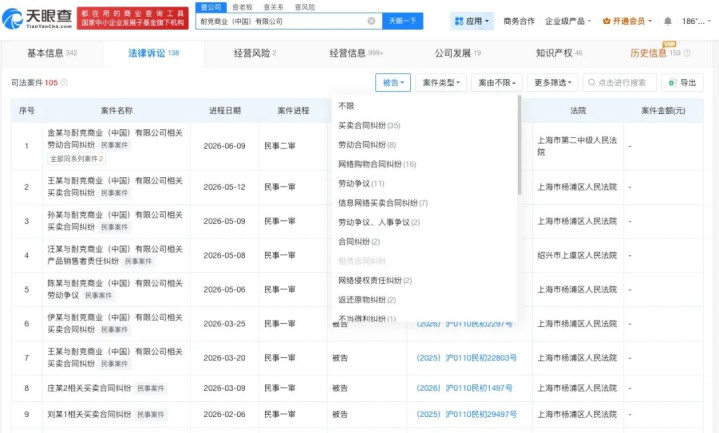Screen dimensions: 719x433
Task: Click the 天眼一下 search button
Action: coord(403,21)
